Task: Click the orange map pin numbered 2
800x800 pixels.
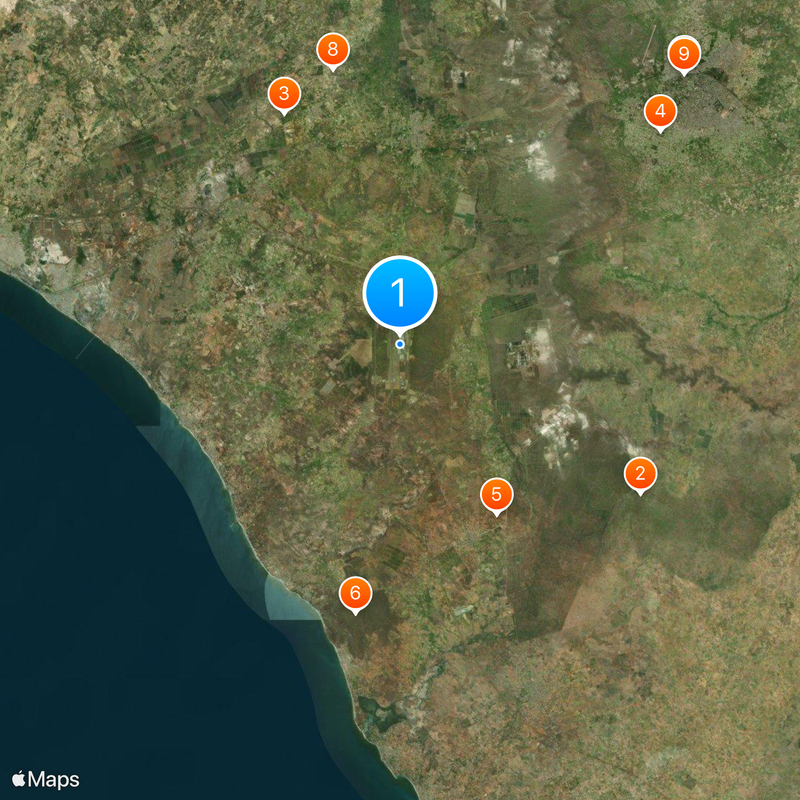Action: click(640, 474)
